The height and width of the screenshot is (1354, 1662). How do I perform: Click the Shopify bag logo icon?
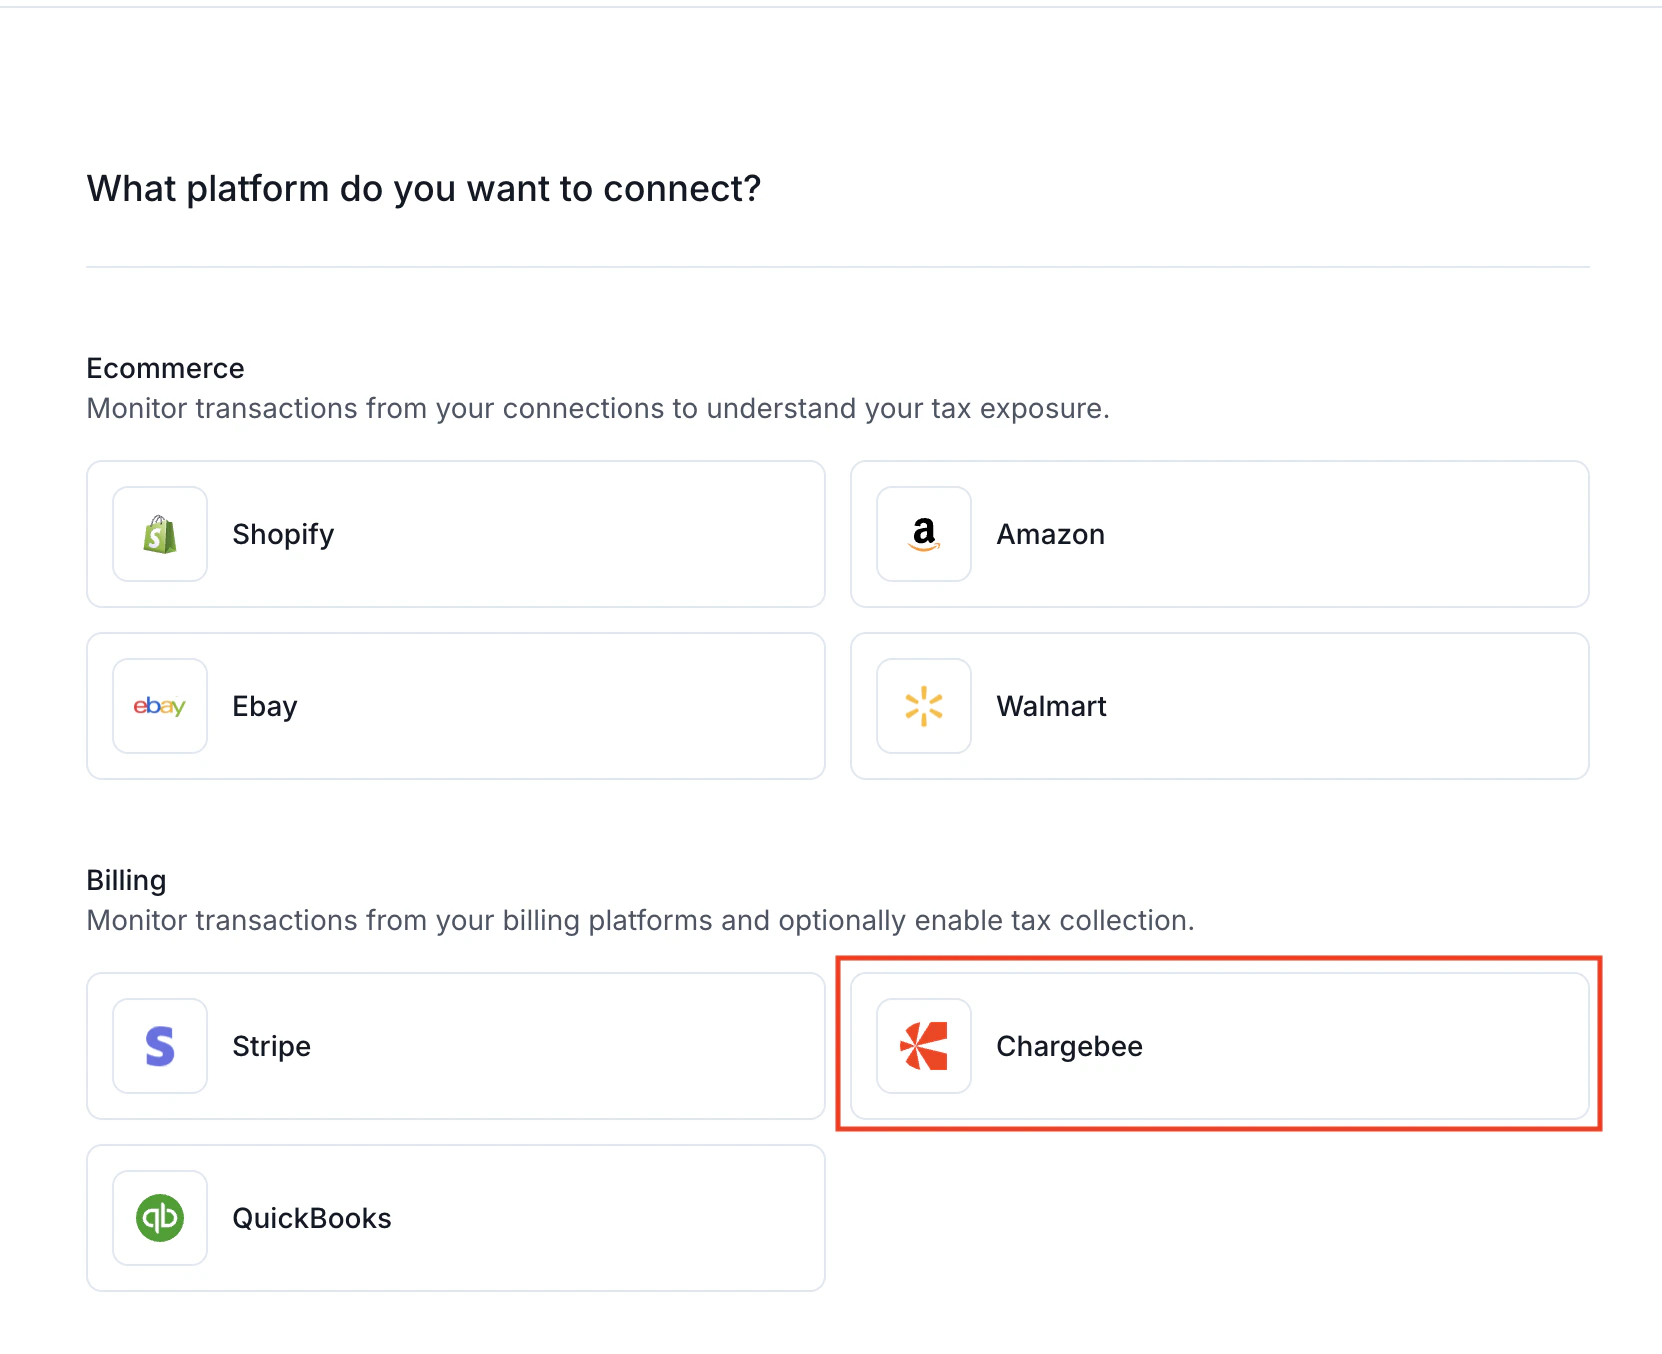(x=160, y=534)
